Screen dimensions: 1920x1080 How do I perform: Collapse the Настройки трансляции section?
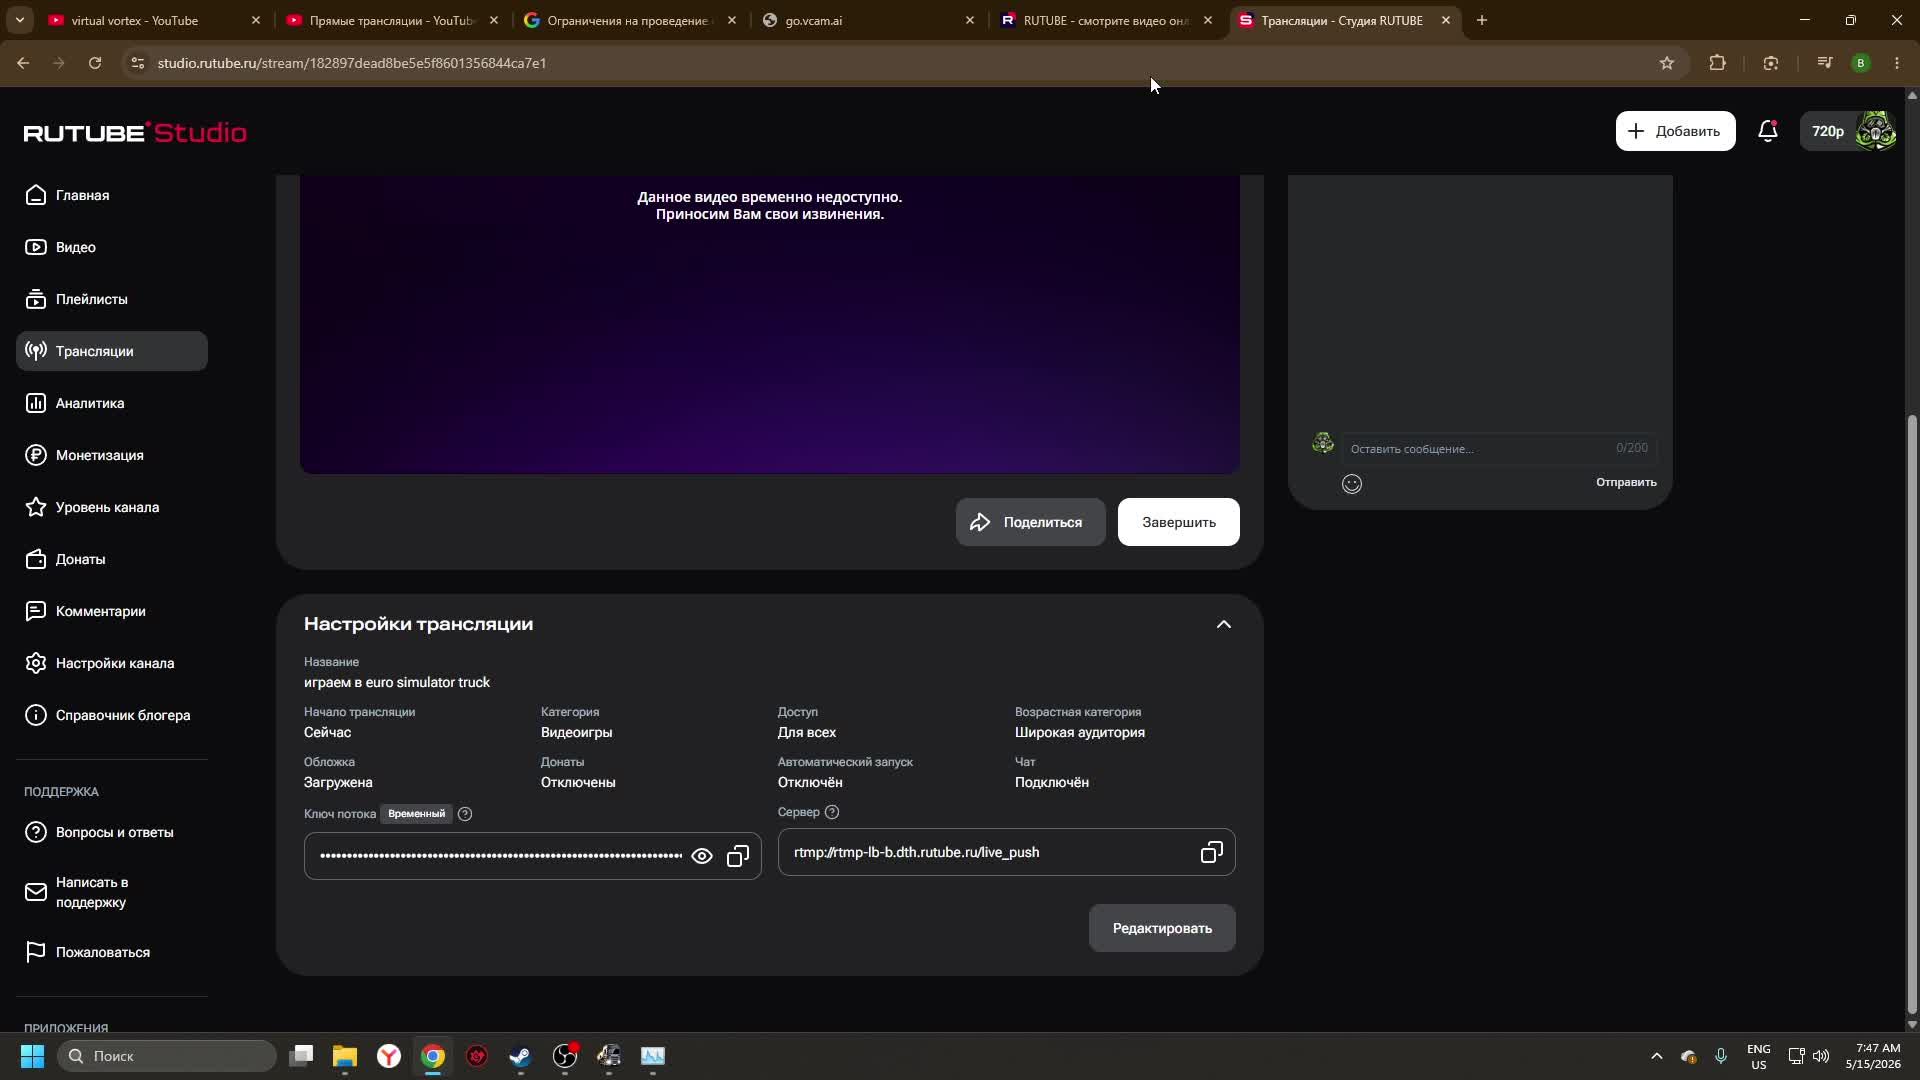coord(1223,624)
